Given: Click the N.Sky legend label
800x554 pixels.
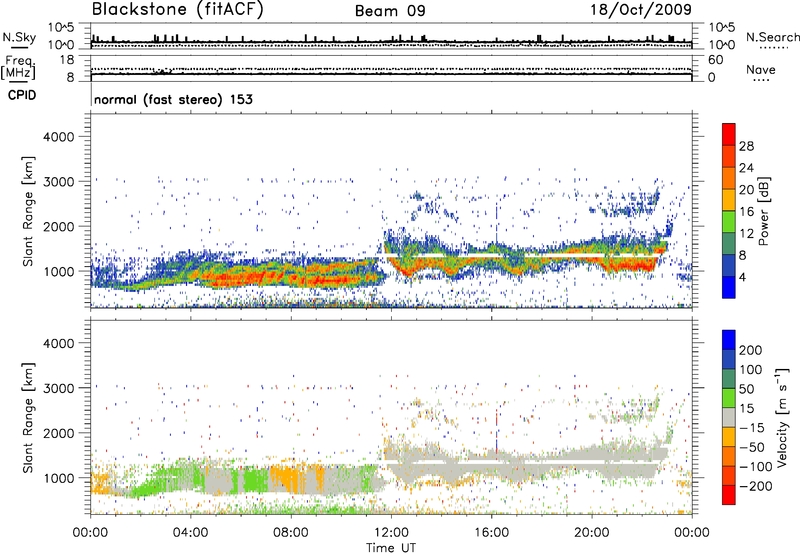Looking at the screenshot, I should point(19,37).
